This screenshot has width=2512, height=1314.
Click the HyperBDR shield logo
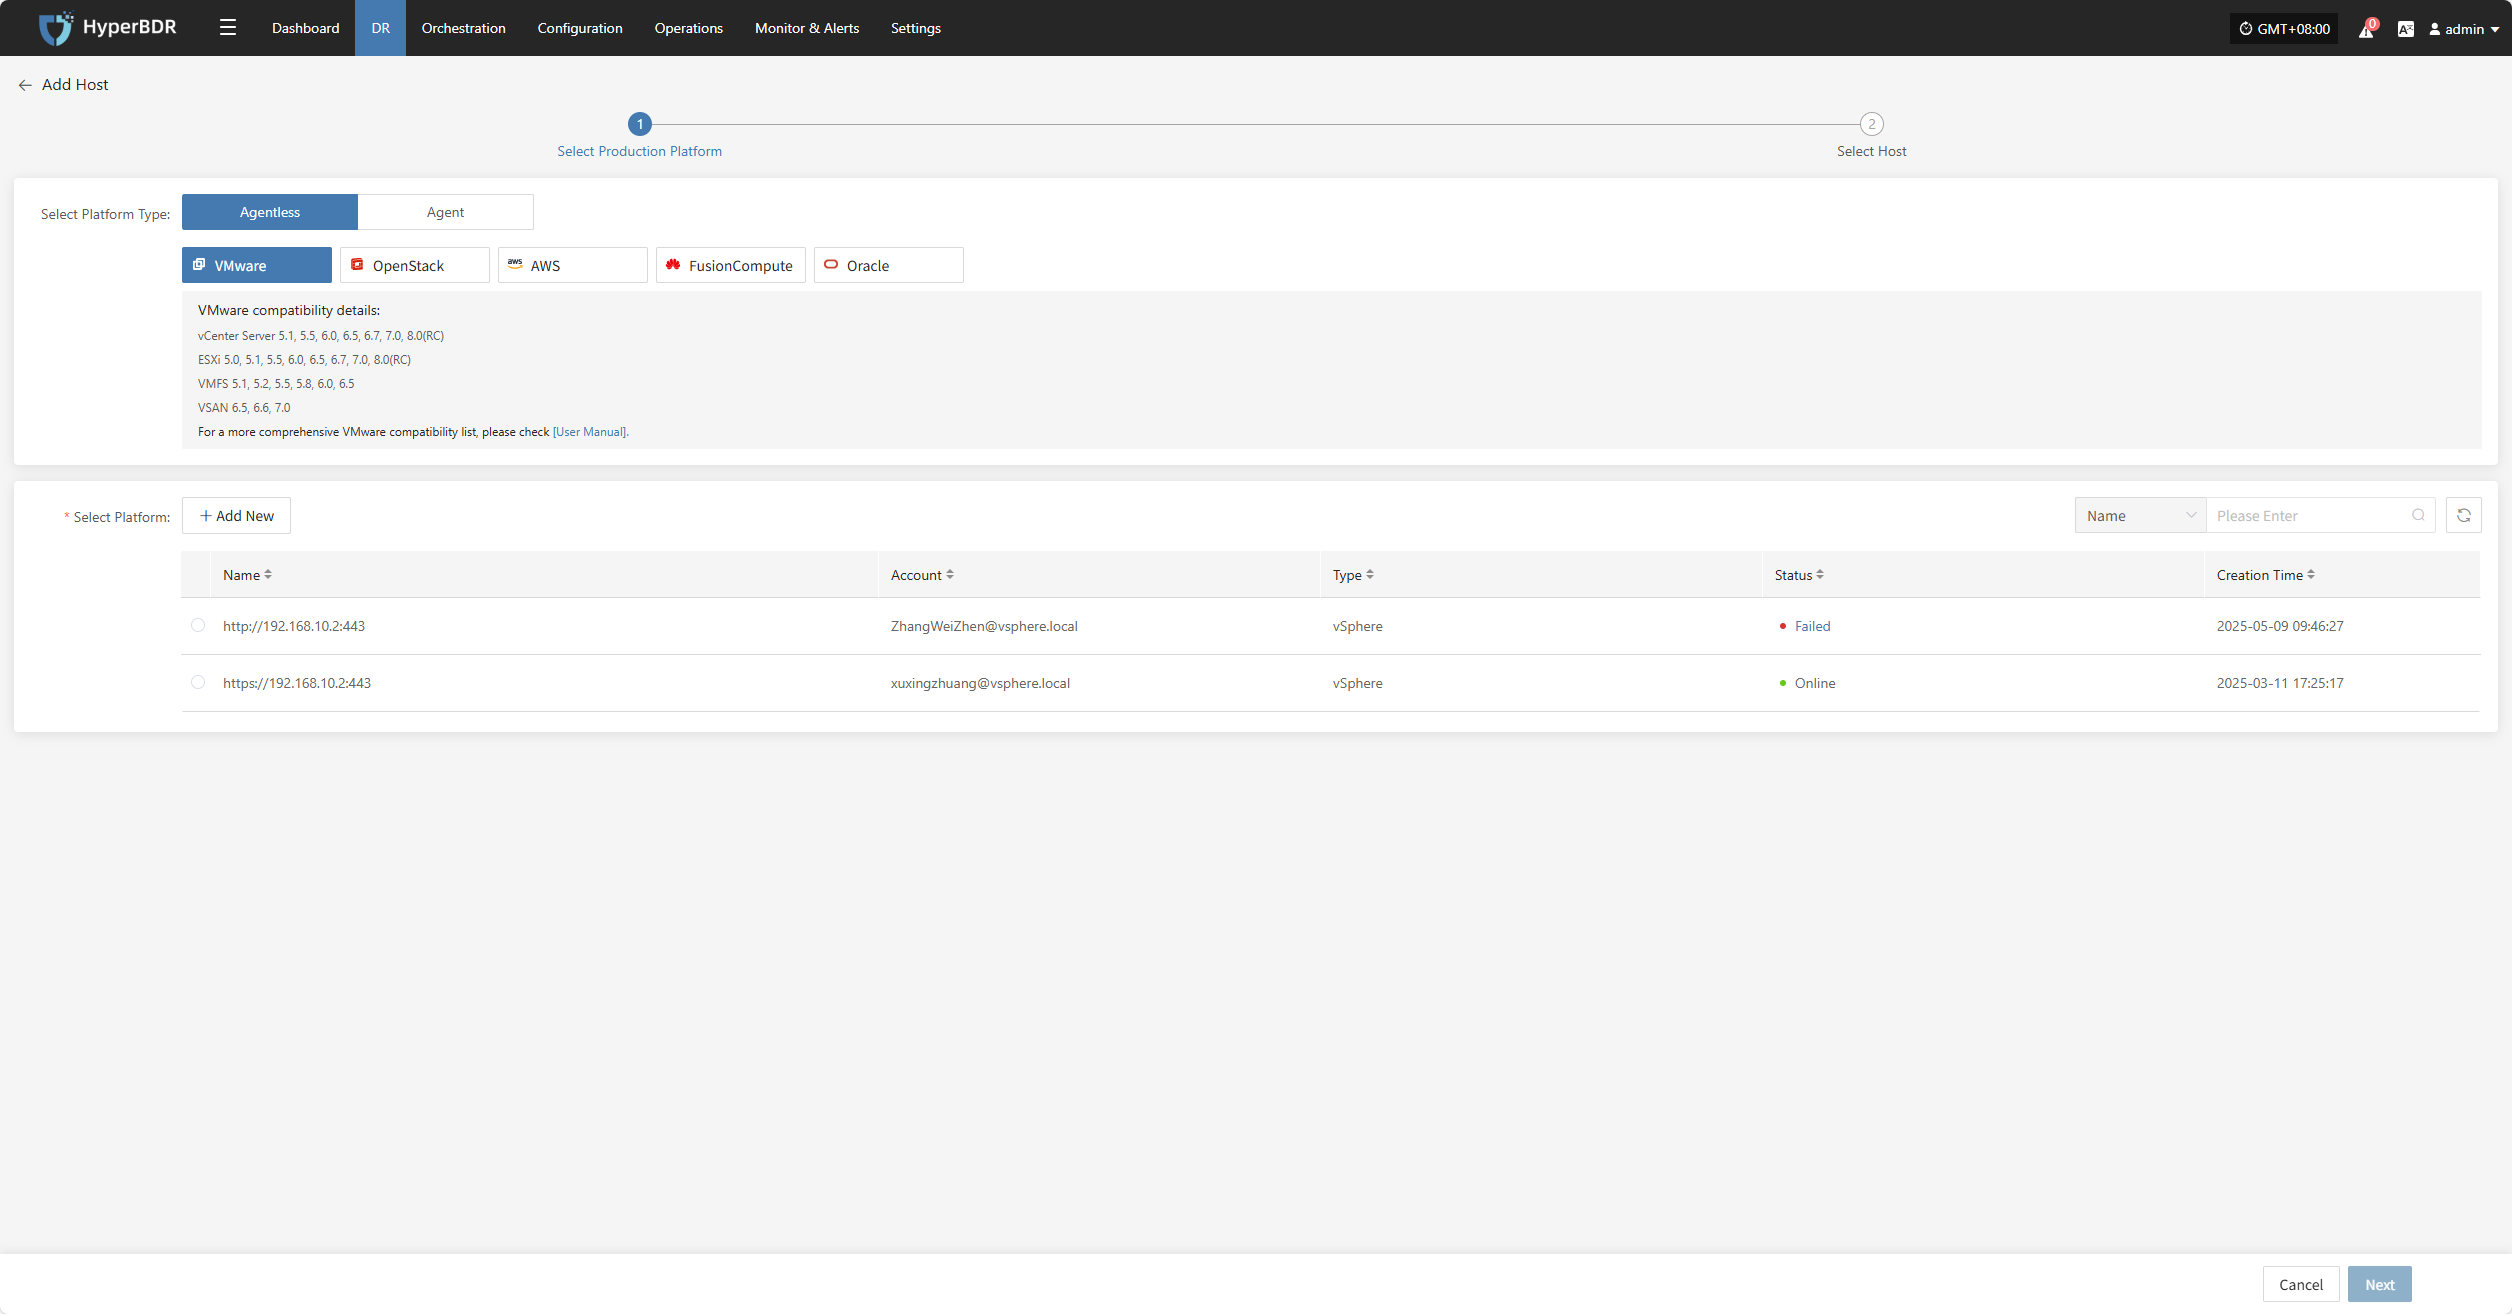(55, 28)
